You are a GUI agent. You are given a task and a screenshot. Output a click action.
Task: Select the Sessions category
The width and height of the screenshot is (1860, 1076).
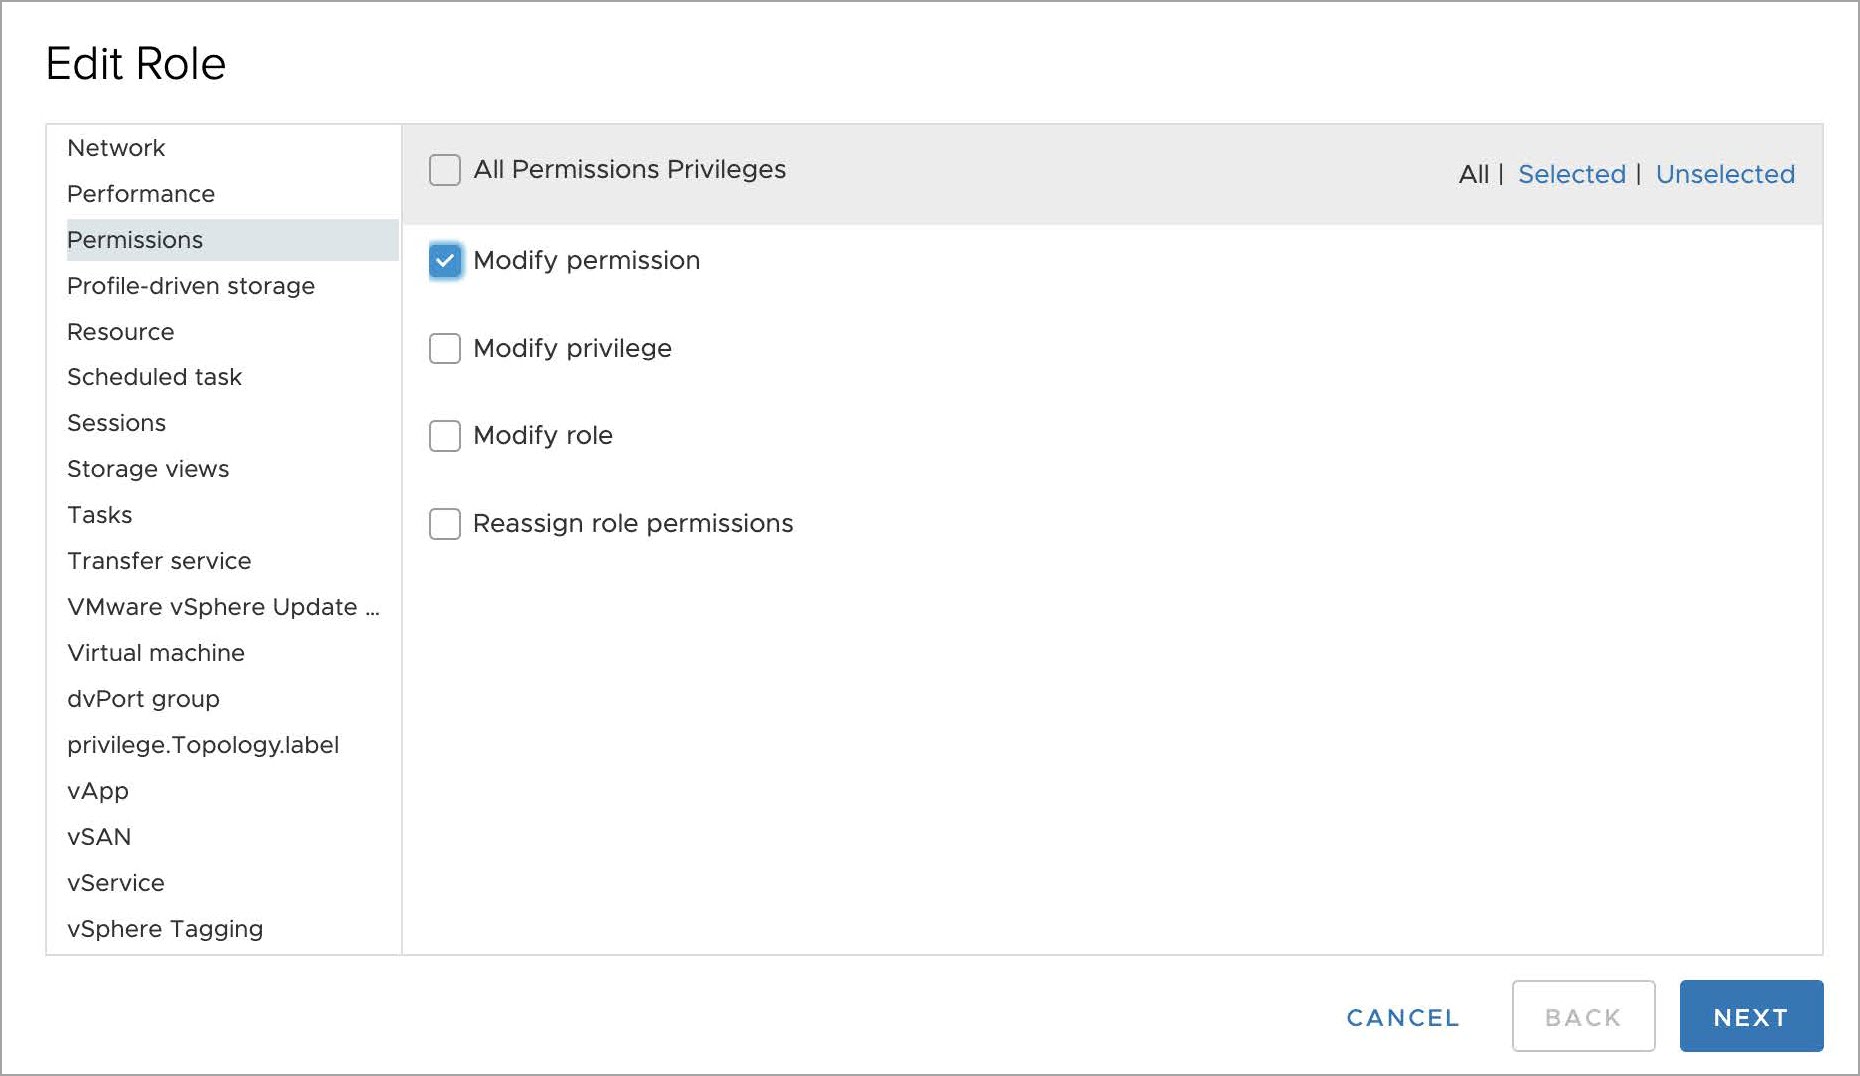point(116,423)
